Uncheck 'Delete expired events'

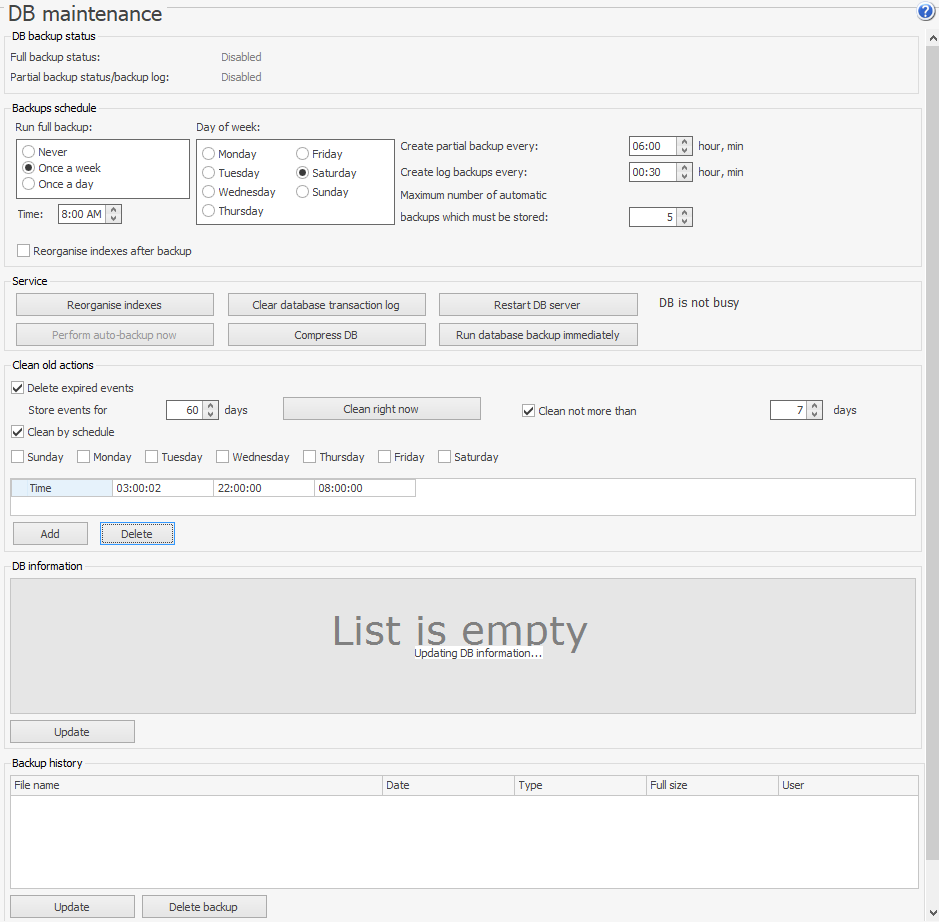click(x=18, y=388)
